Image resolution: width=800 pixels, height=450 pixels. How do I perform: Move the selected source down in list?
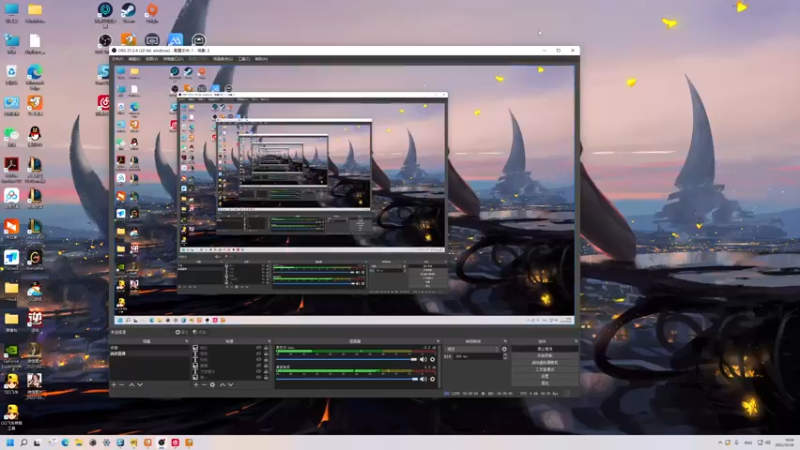click(x=231, y=385)
